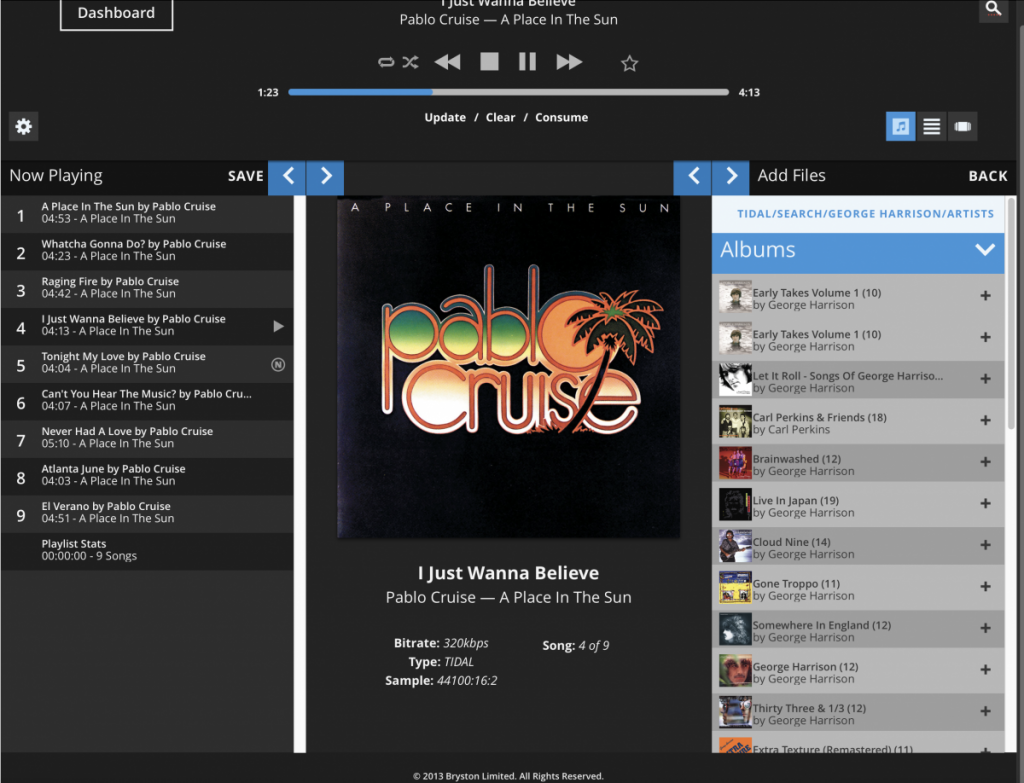Open Cloud Nine album thumbnail

[x=735, y=546]
